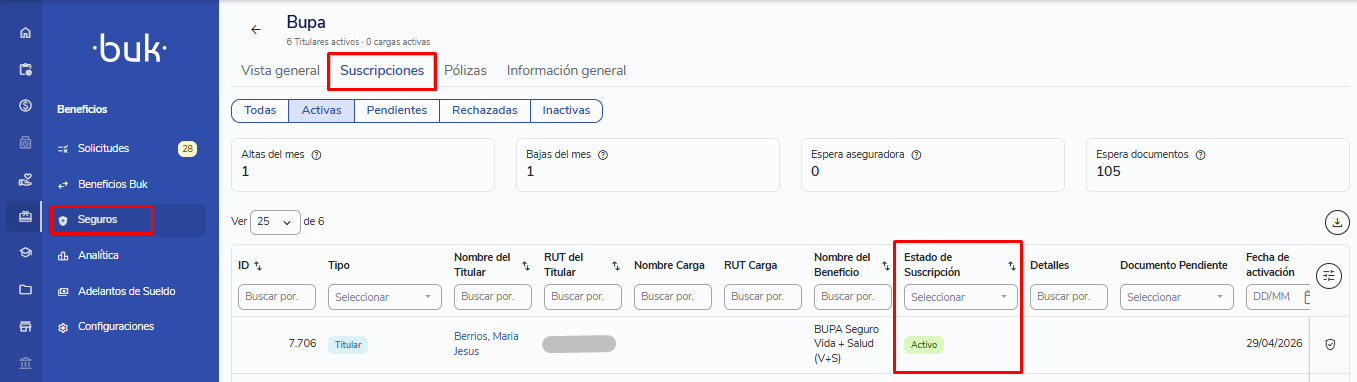Filter subscriptions by Inactivas
Viewport: 1357px width, 382px height.
point(566,110)
